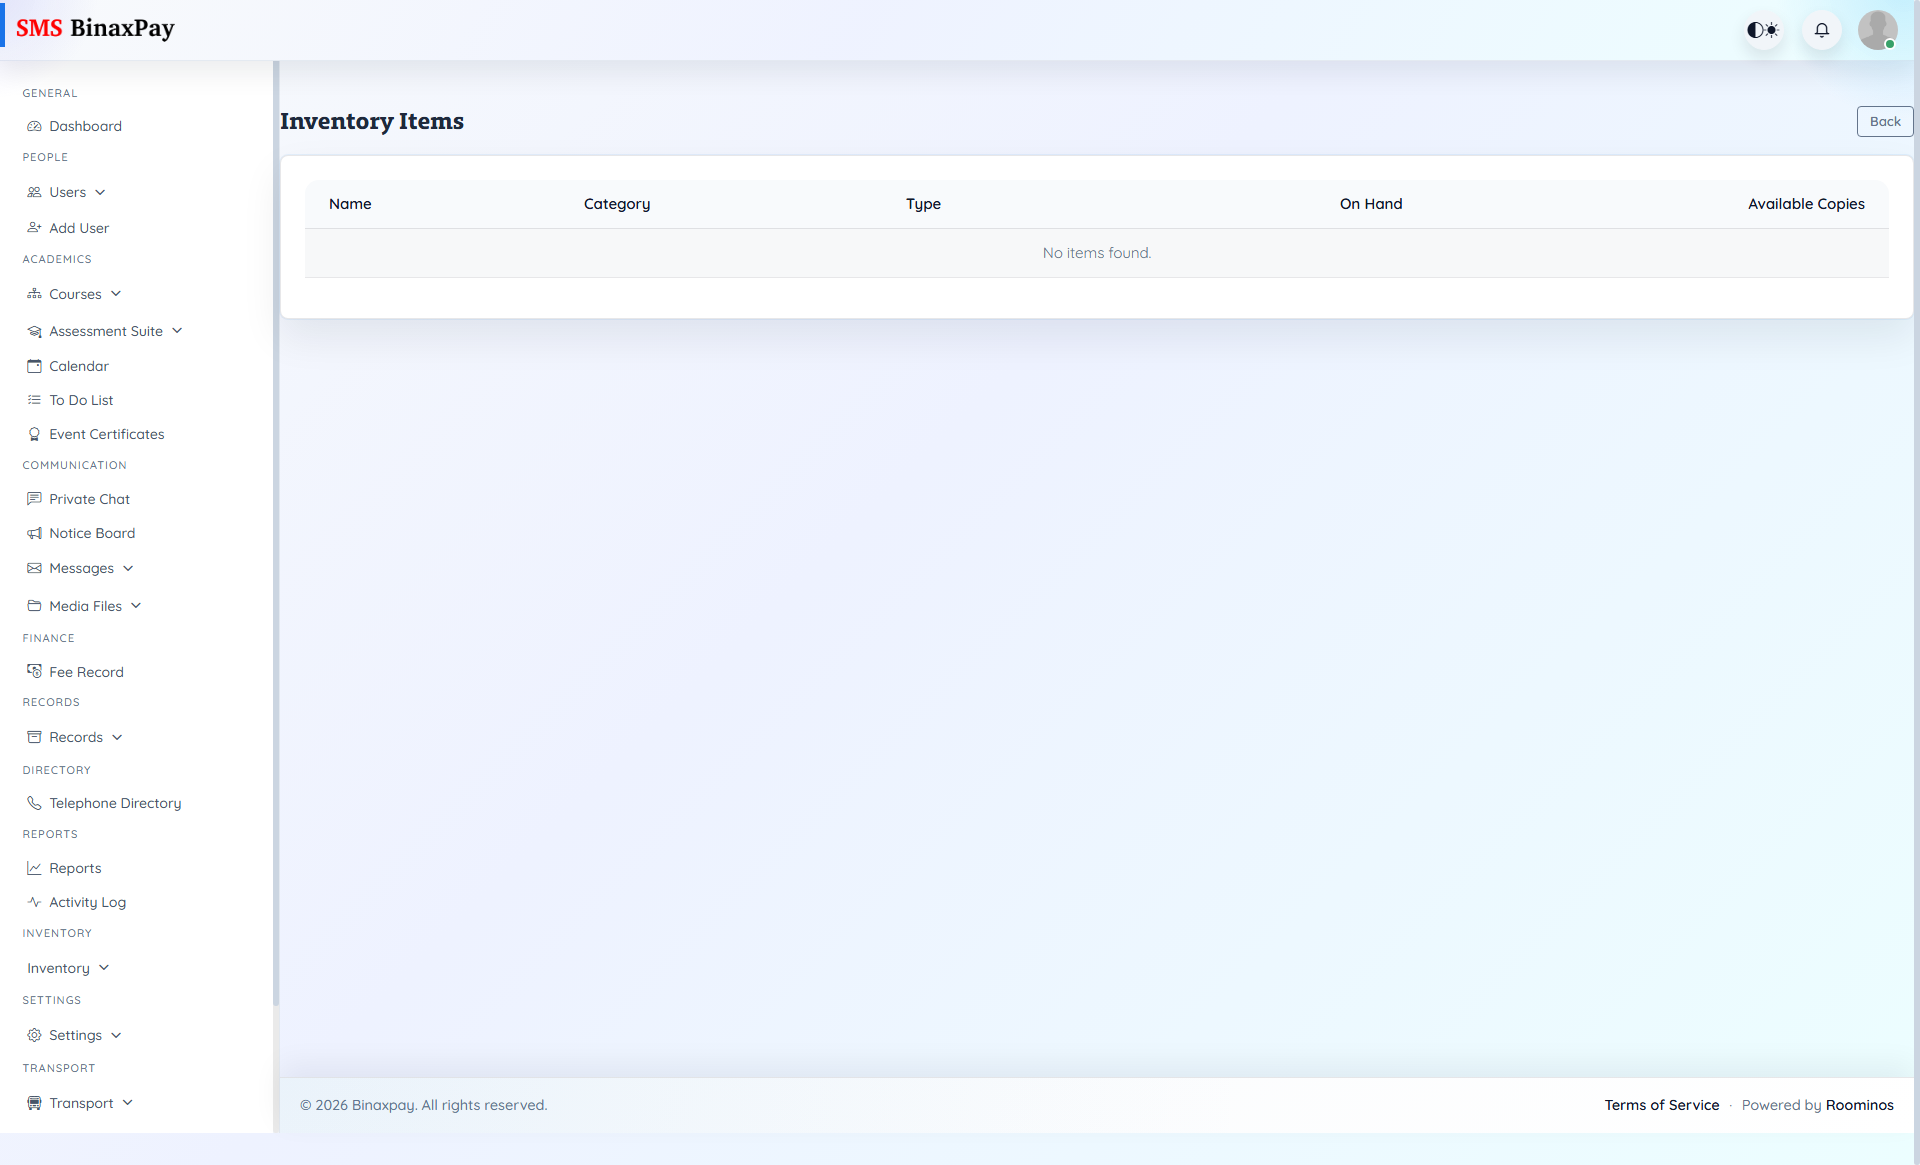Expand the Inventory section

tap(67, 967)
